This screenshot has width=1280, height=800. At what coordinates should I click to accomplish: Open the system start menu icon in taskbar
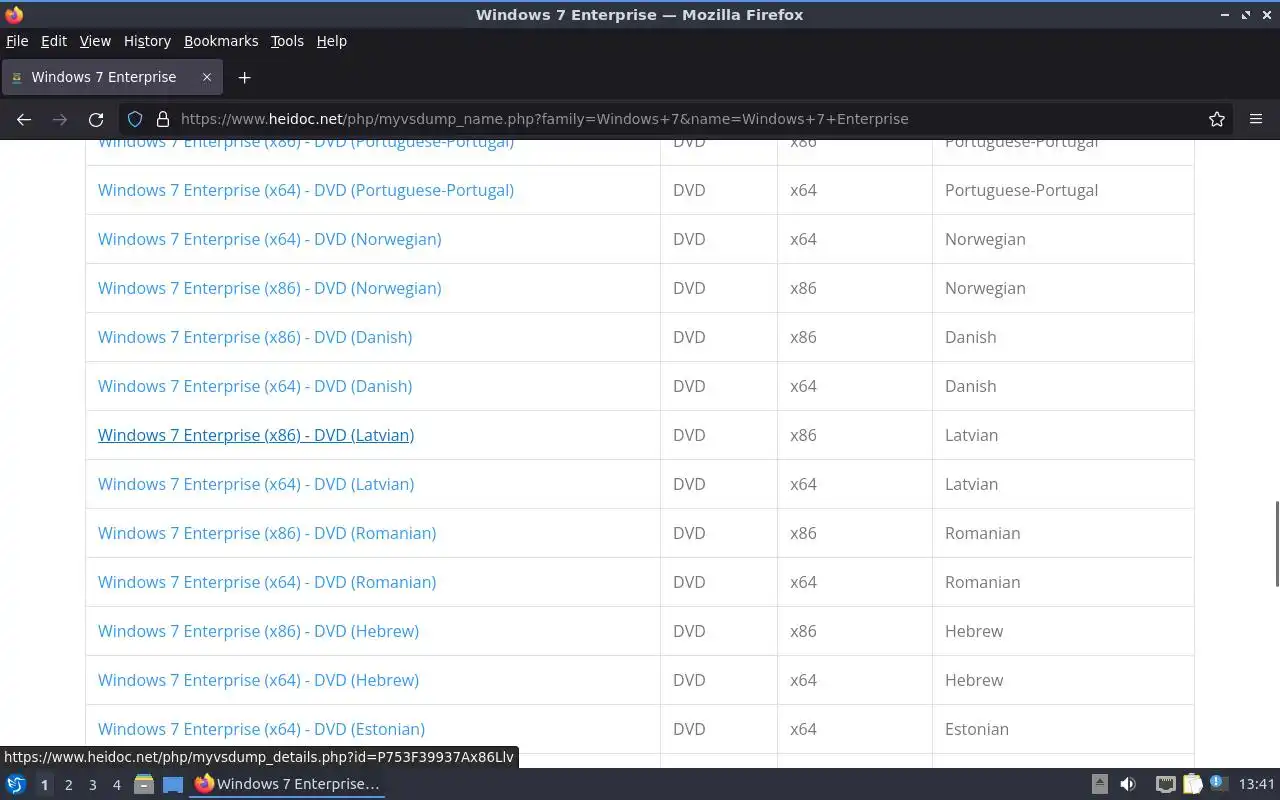16,784
